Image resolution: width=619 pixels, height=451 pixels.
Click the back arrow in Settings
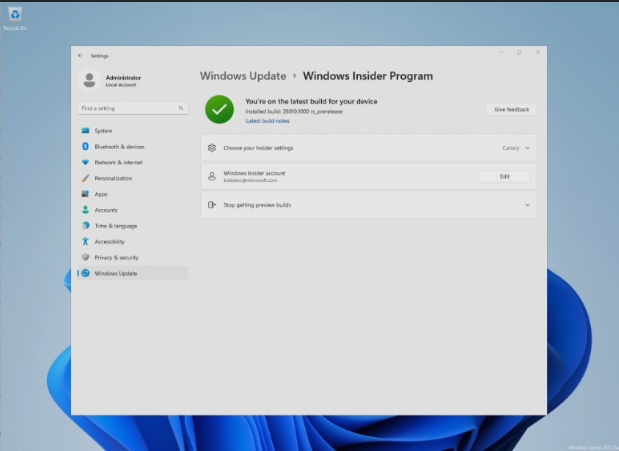pos(81,56)
